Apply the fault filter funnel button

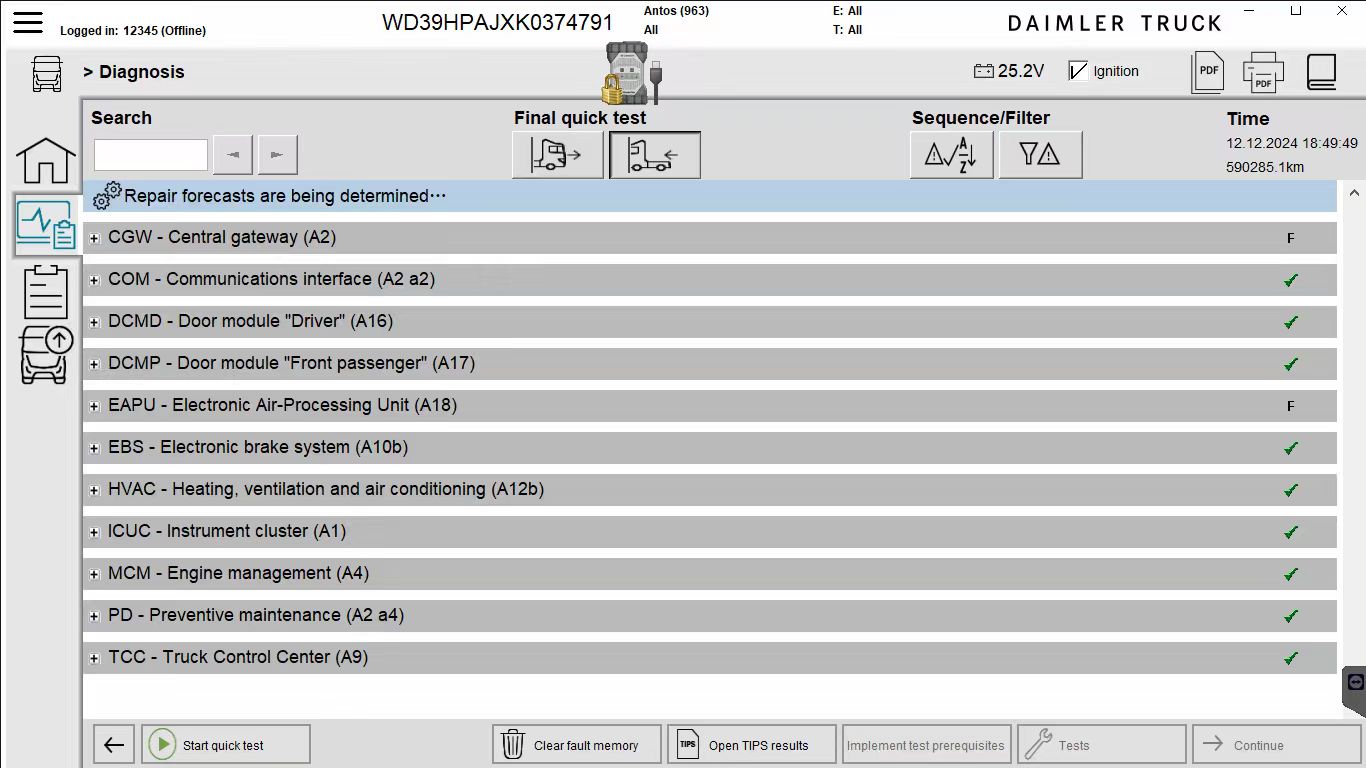point(1040,155)
